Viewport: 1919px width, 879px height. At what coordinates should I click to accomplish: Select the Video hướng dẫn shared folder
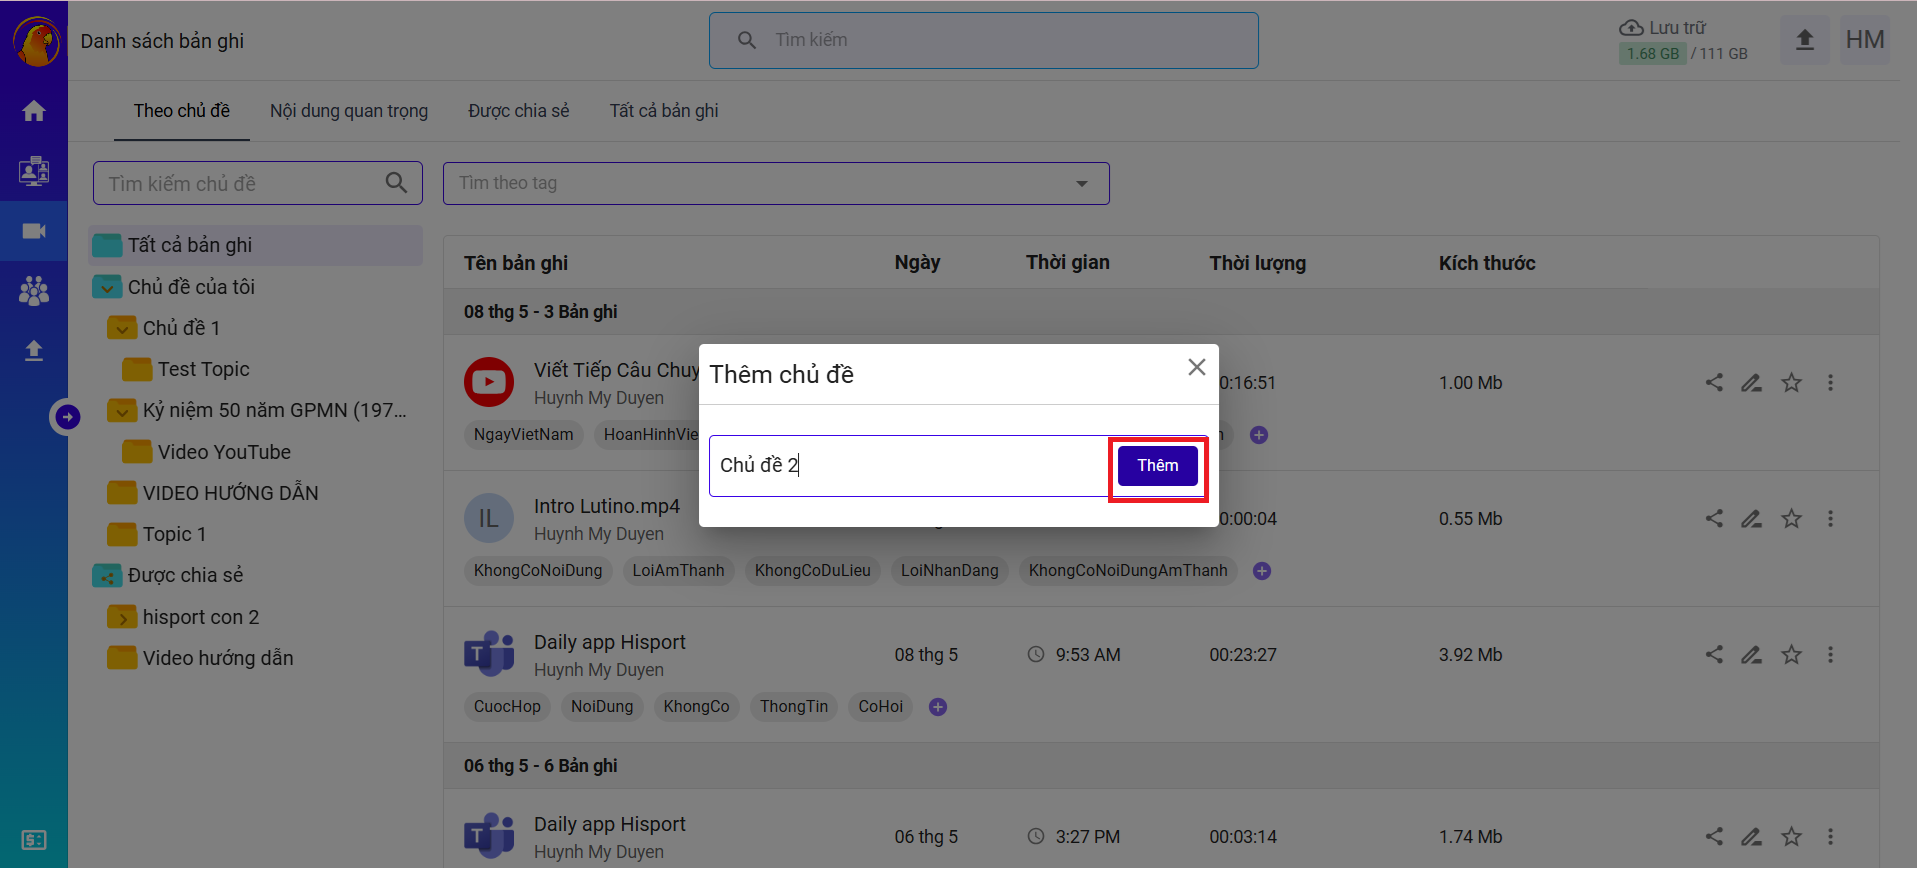pos(218,659)
